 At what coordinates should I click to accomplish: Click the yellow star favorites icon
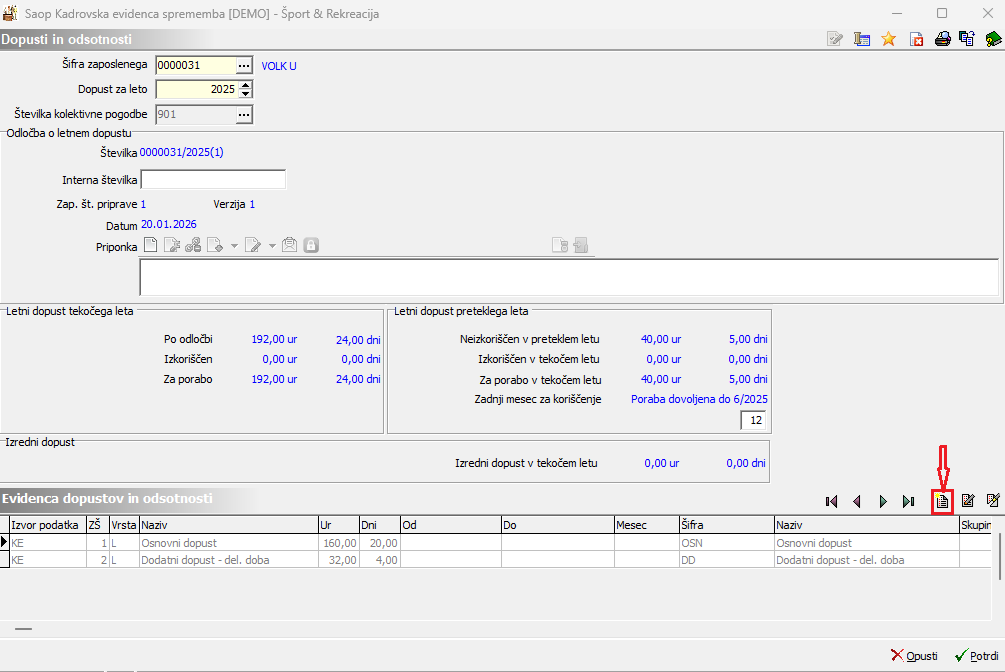tap(888, 40)
